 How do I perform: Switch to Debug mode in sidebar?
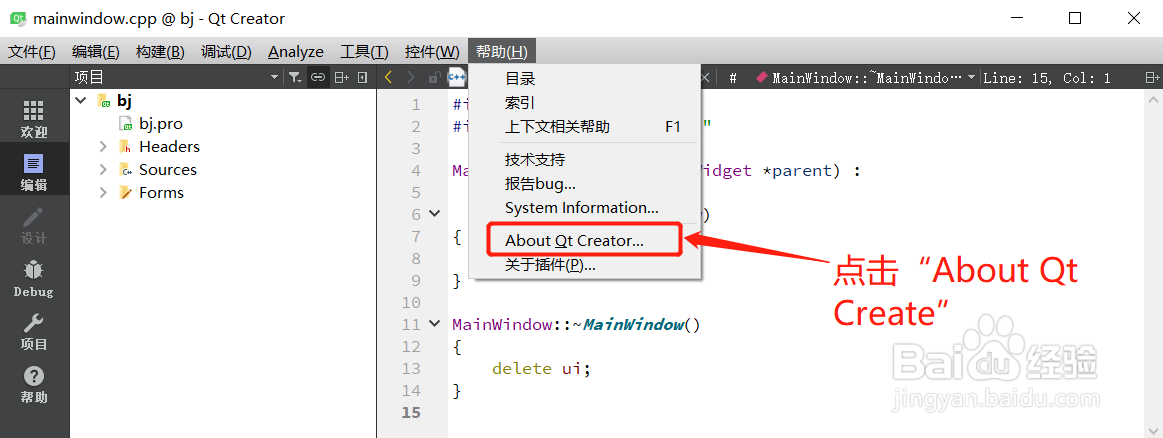(x=34, y=278)
